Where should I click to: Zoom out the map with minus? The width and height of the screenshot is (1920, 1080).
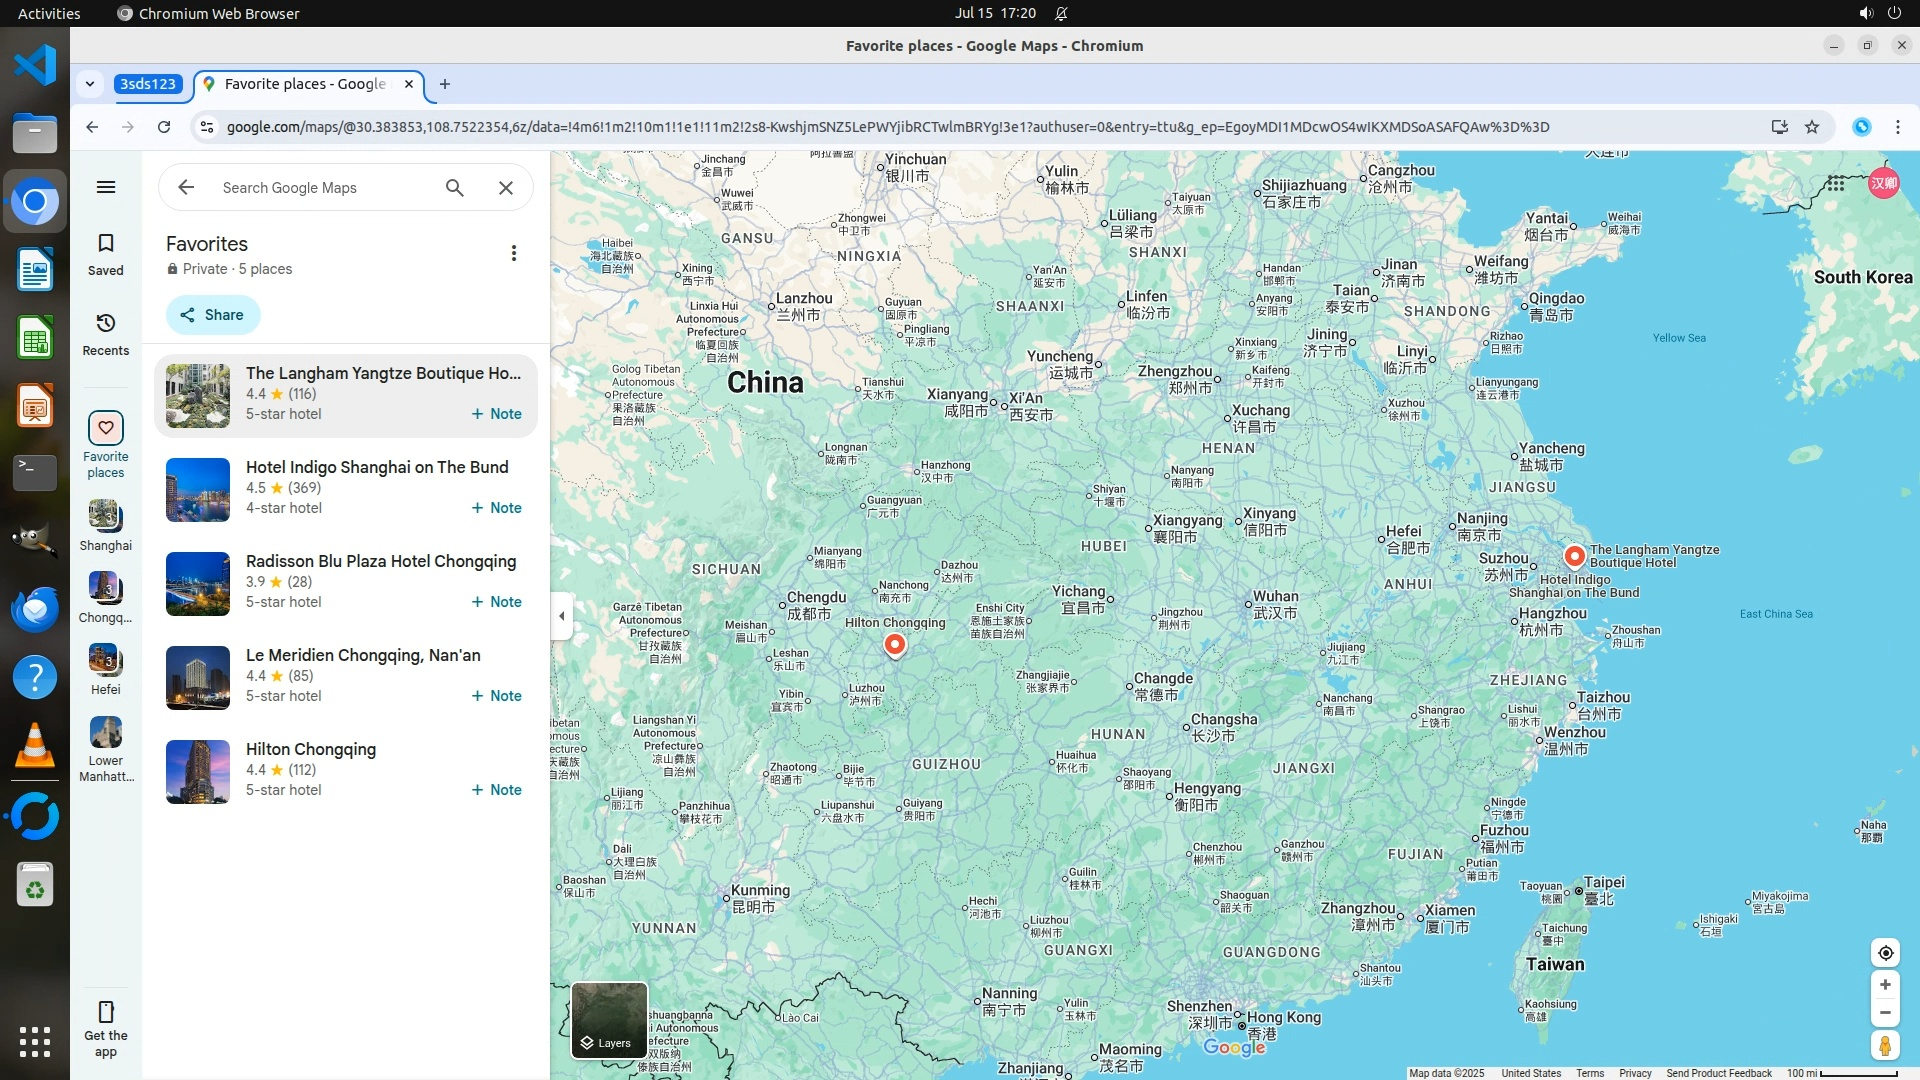click(x=1885, y=1013)
